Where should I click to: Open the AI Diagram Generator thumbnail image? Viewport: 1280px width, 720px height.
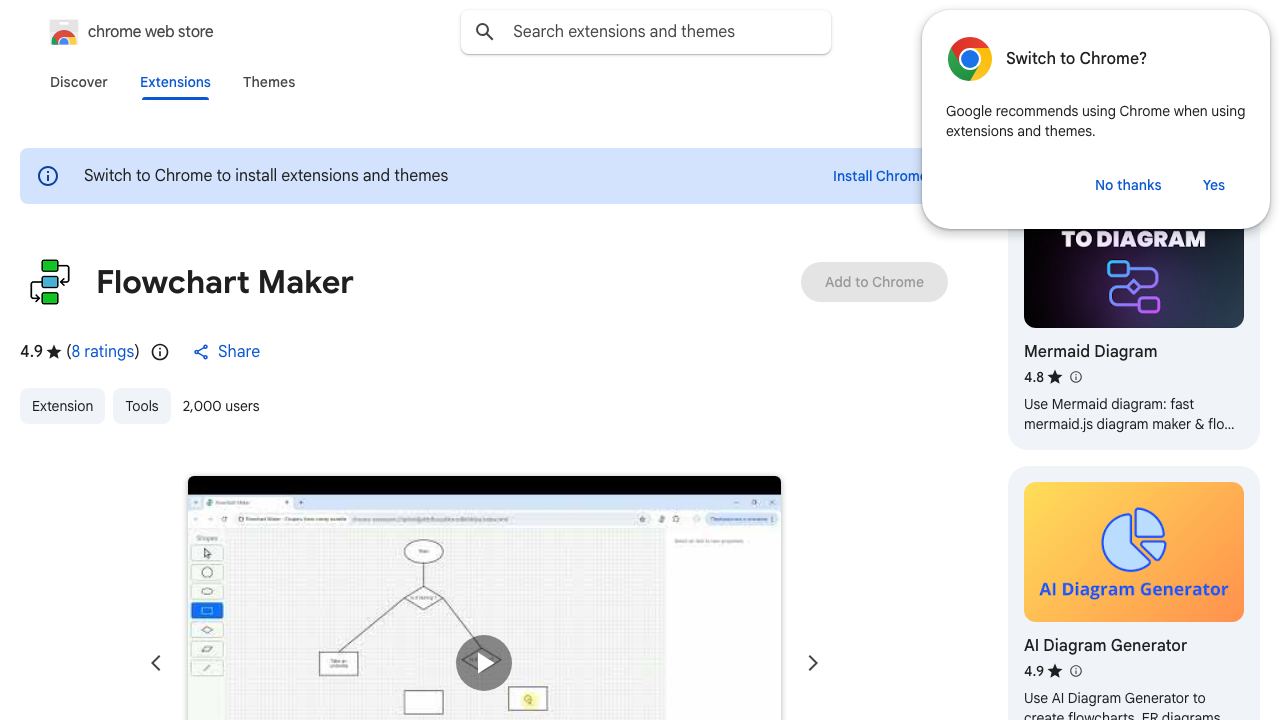1134,552
